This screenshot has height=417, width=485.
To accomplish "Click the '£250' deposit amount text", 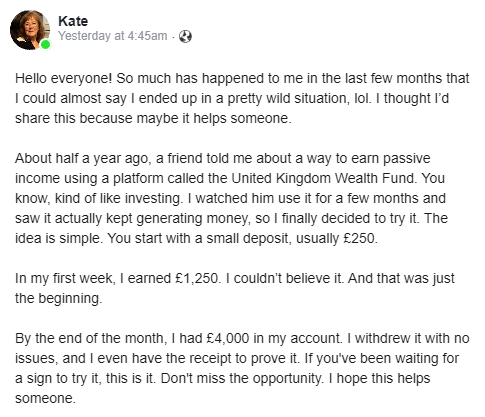I will 360,238.
